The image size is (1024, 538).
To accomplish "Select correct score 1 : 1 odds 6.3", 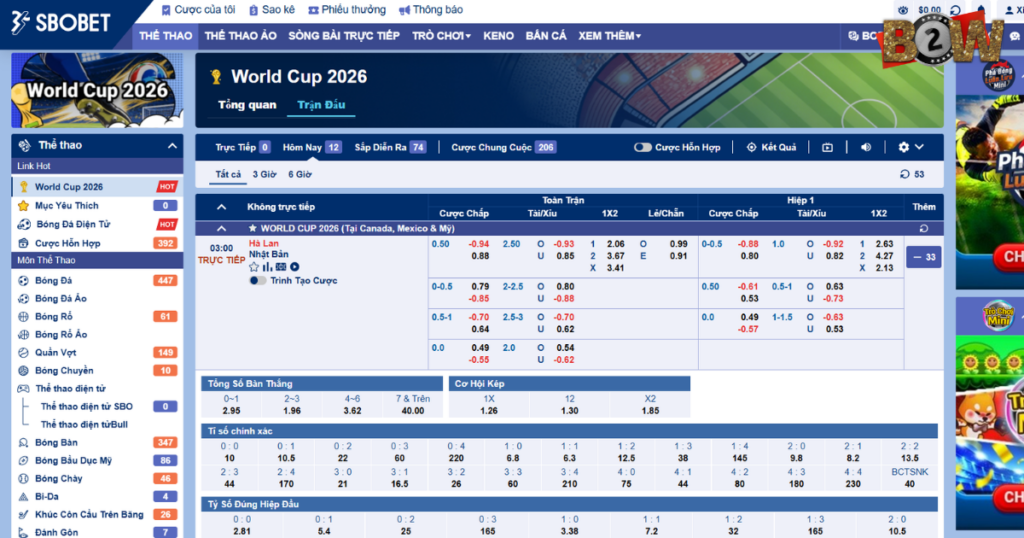I will (569, 458).
